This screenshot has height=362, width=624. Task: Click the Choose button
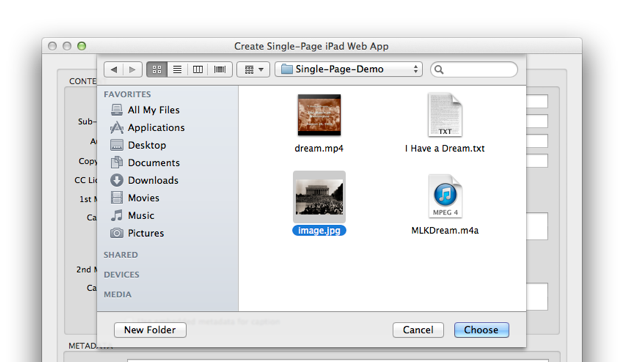pyautogui.click(x=481, y=330)
